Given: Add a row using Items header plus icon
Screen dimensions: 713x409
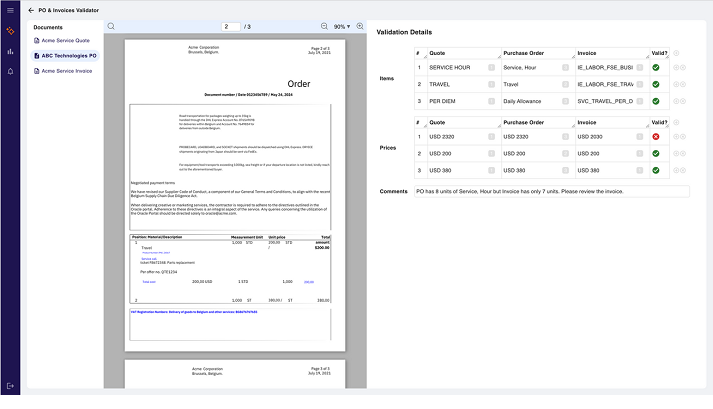Looking at the screenshot, I should [x=677, y=52].
